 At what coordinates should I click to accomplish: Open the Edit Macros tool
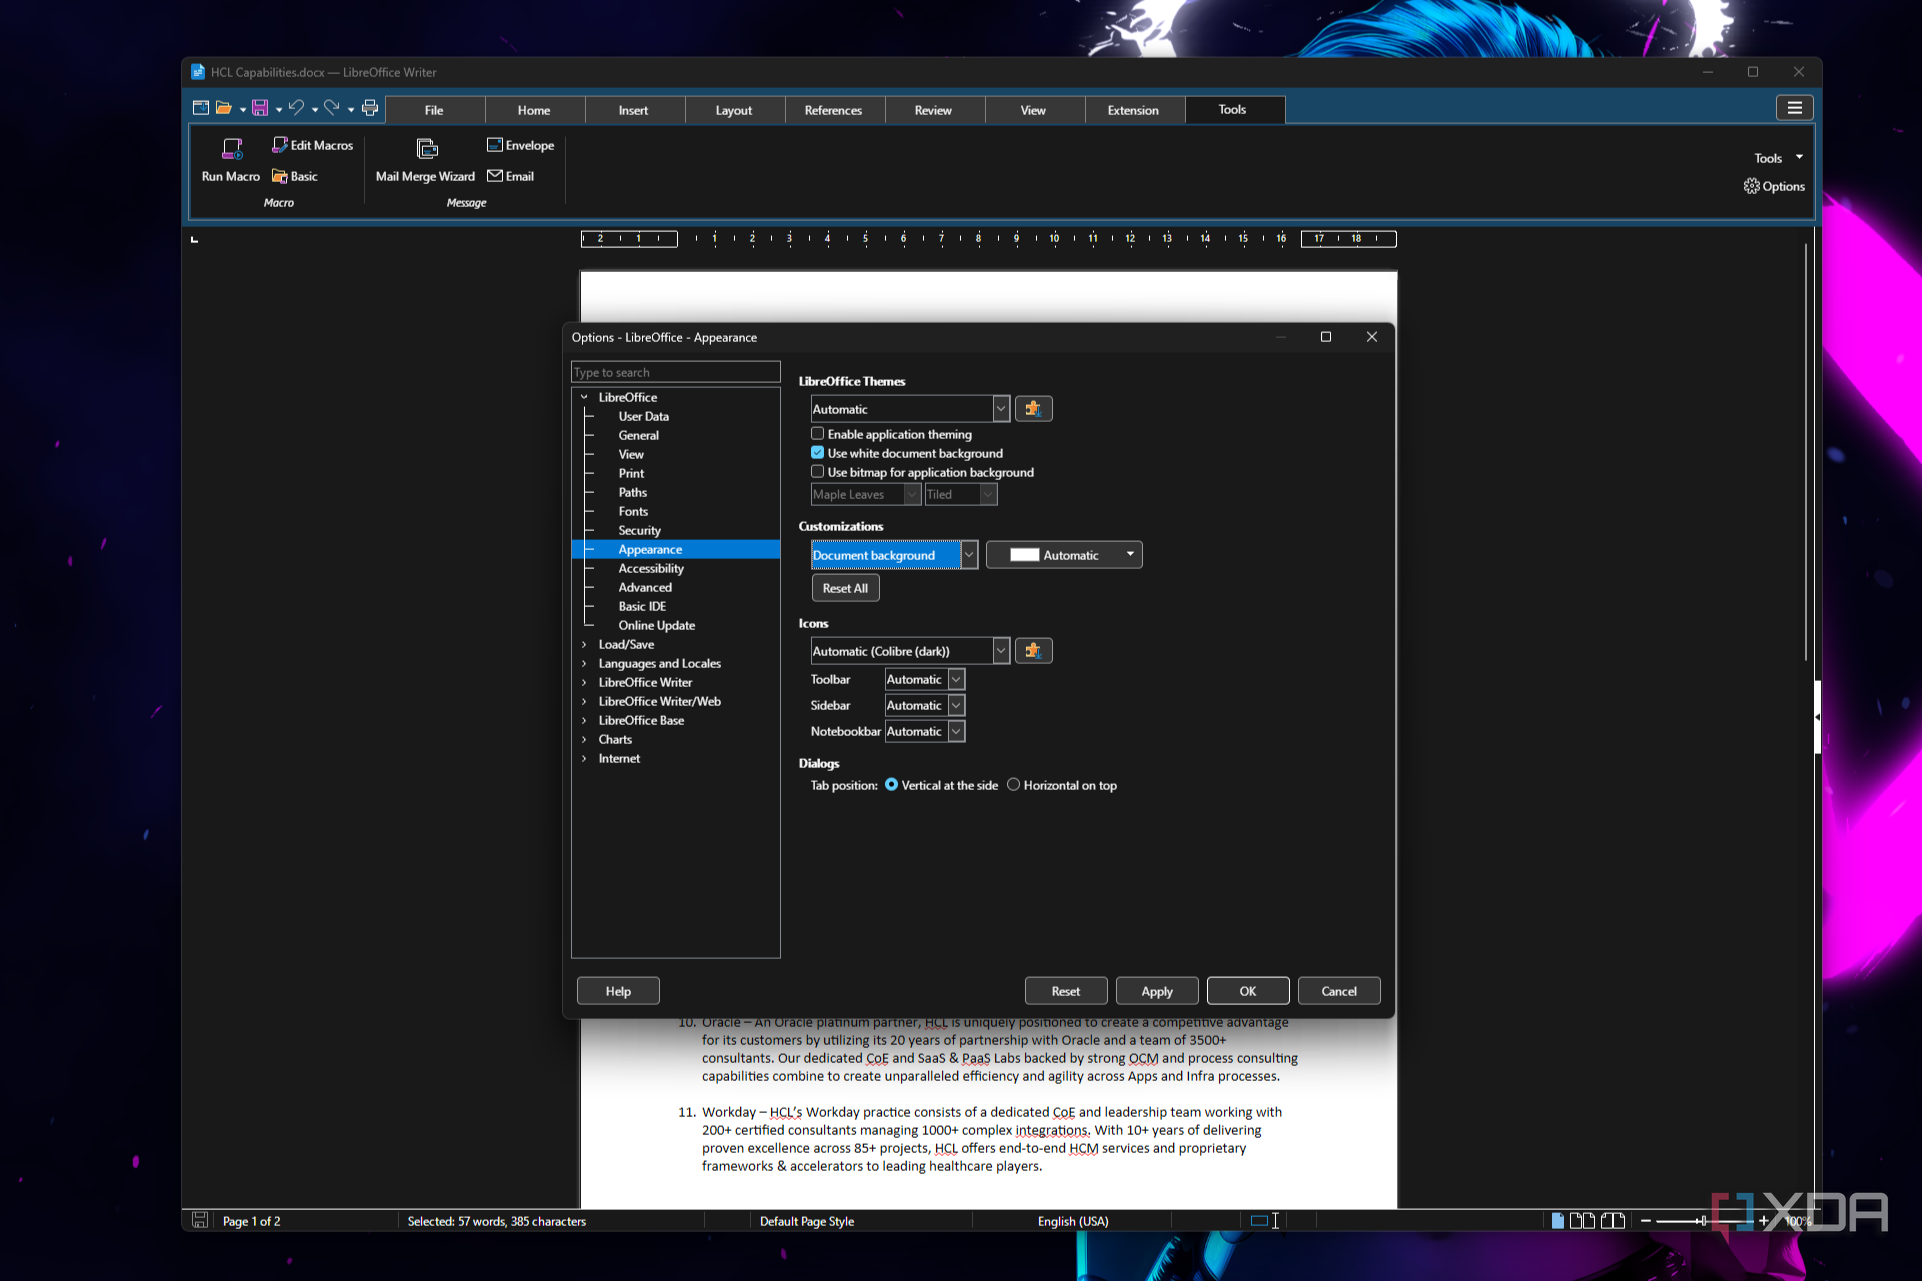coord(312,145)
